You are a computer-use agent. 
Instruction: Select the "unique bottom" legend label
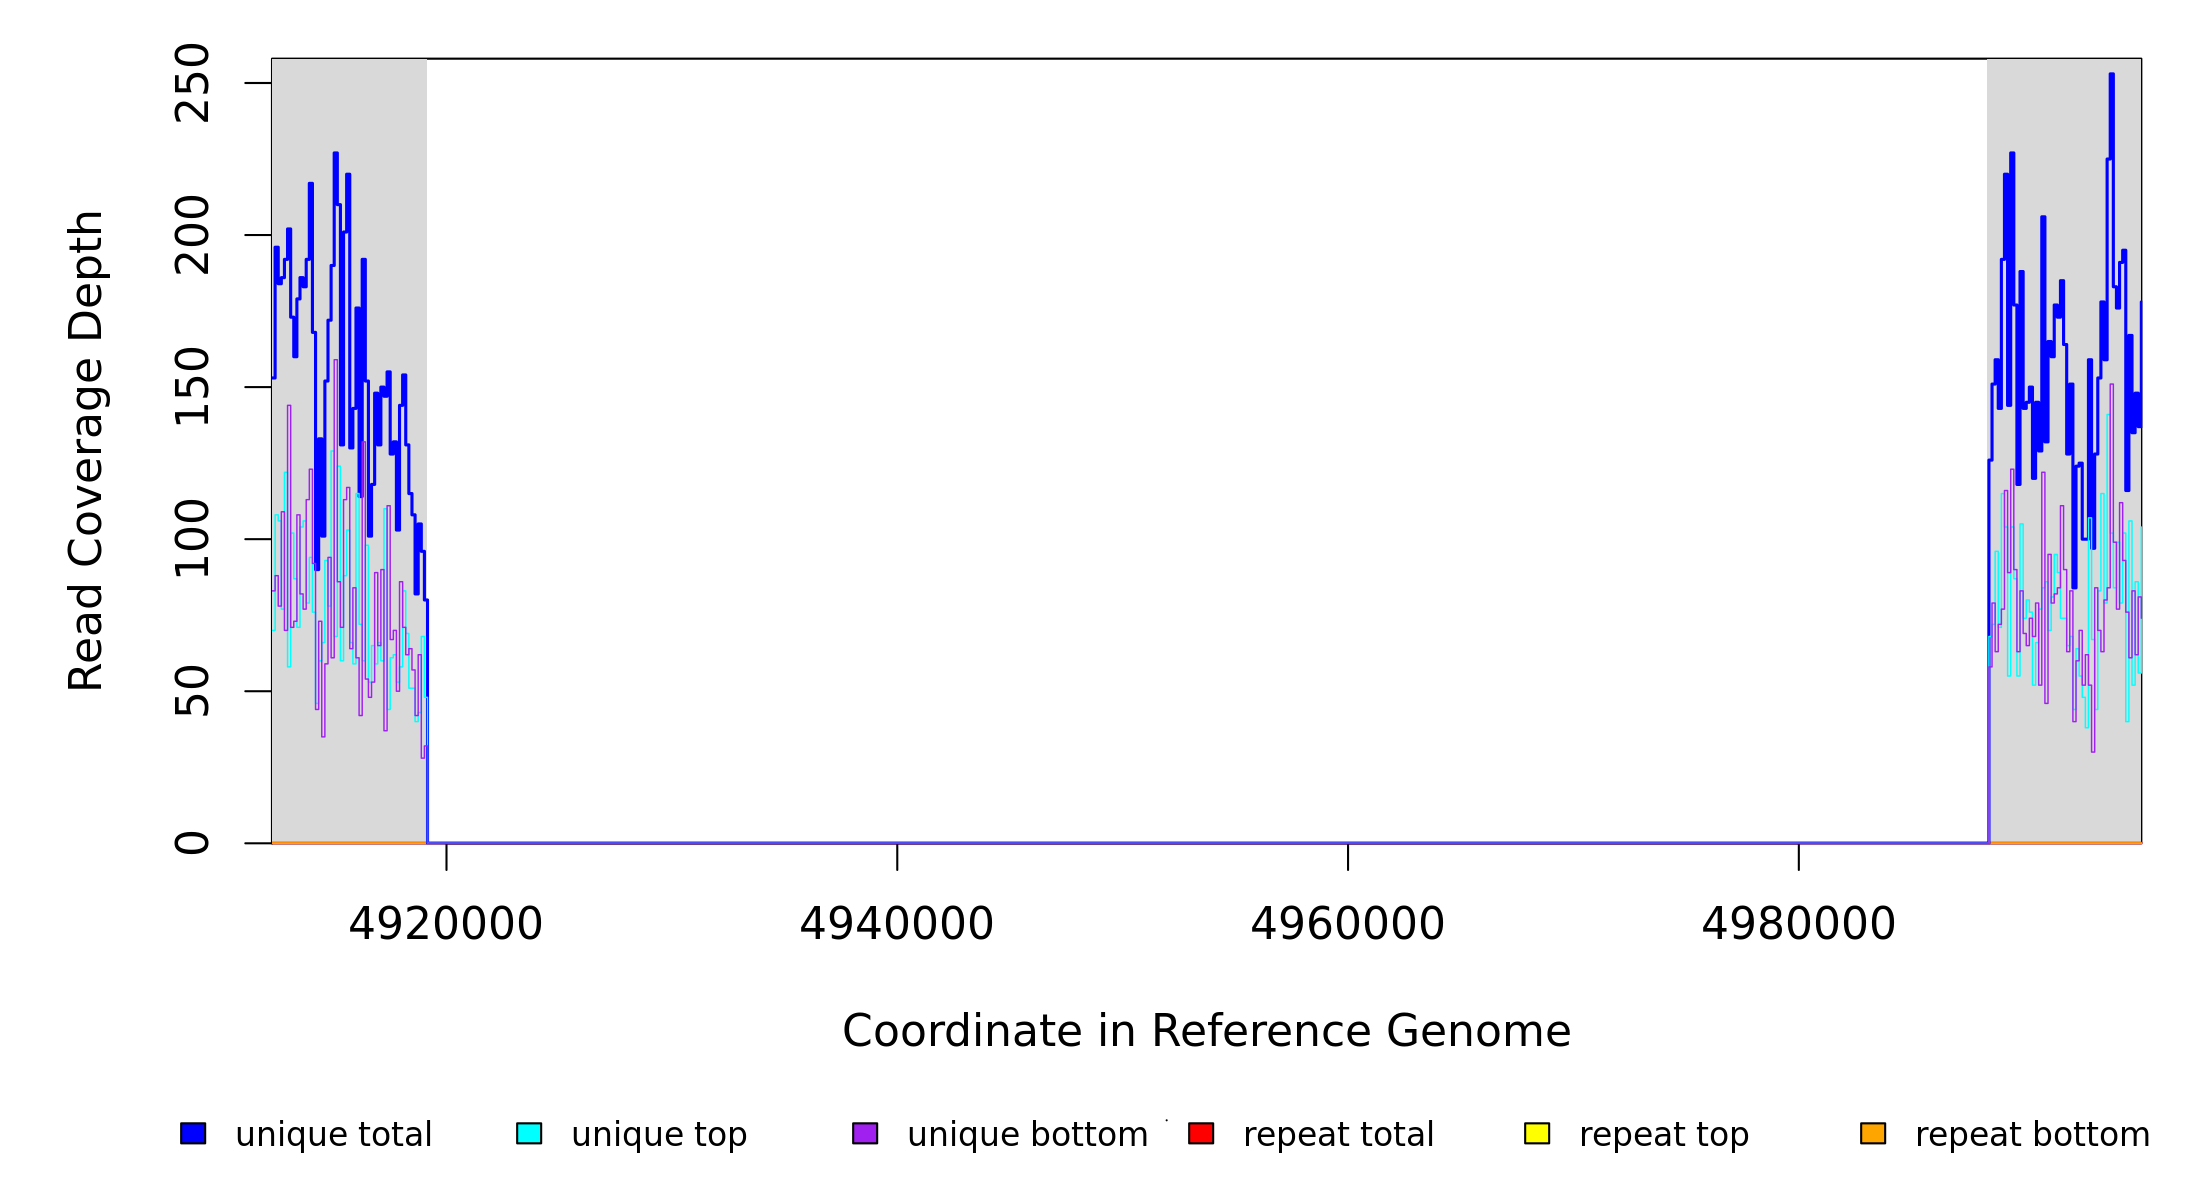click(1027, 1135)
